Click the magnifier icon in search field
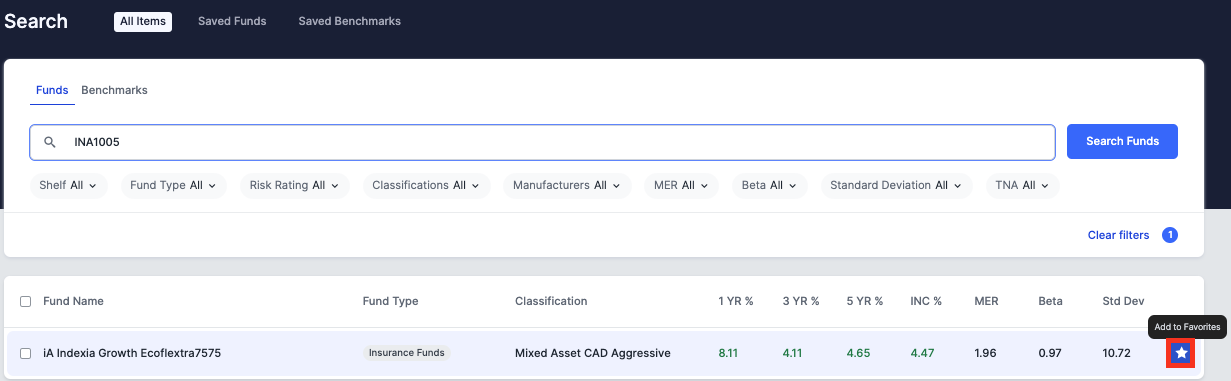The image size is (1231, 381). click(50, 142)
